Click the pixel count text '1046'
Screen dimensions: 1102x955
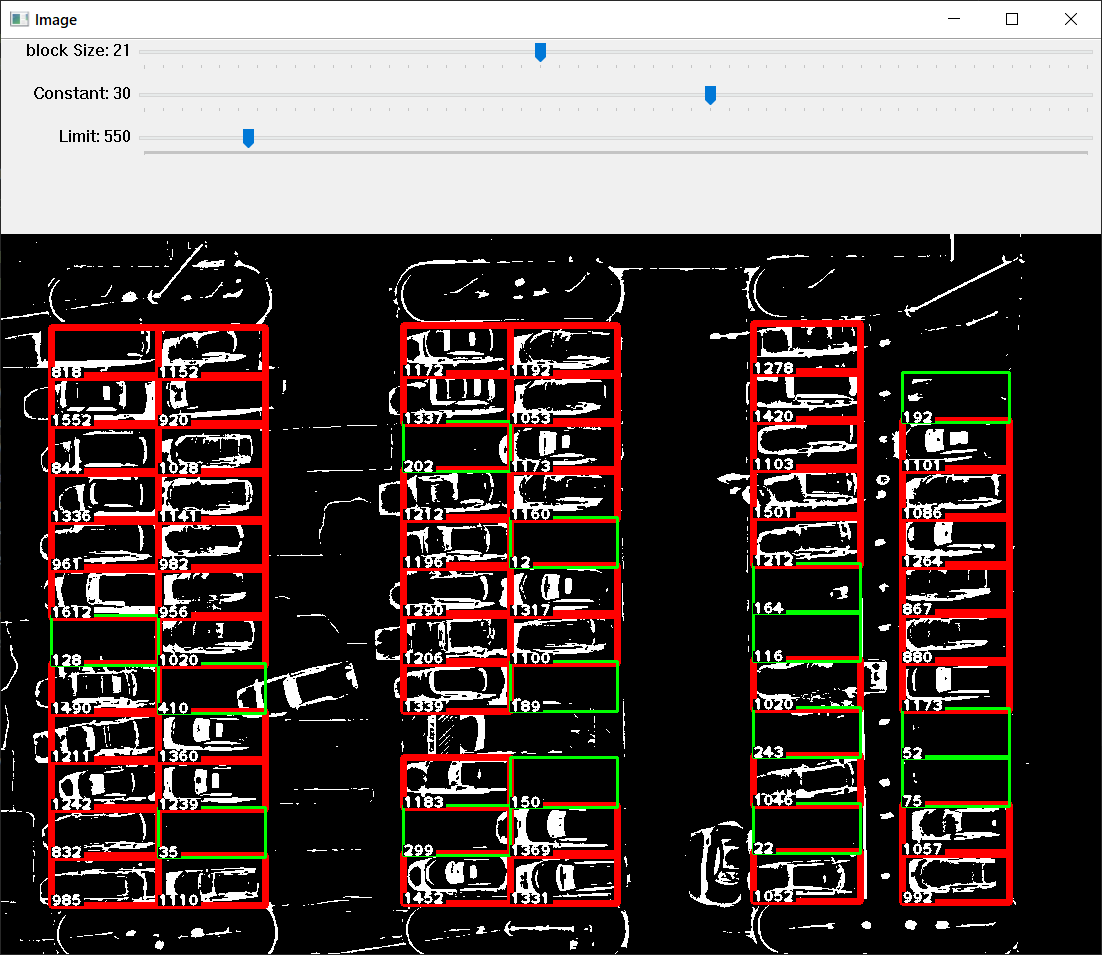click(x=774, y=800)
